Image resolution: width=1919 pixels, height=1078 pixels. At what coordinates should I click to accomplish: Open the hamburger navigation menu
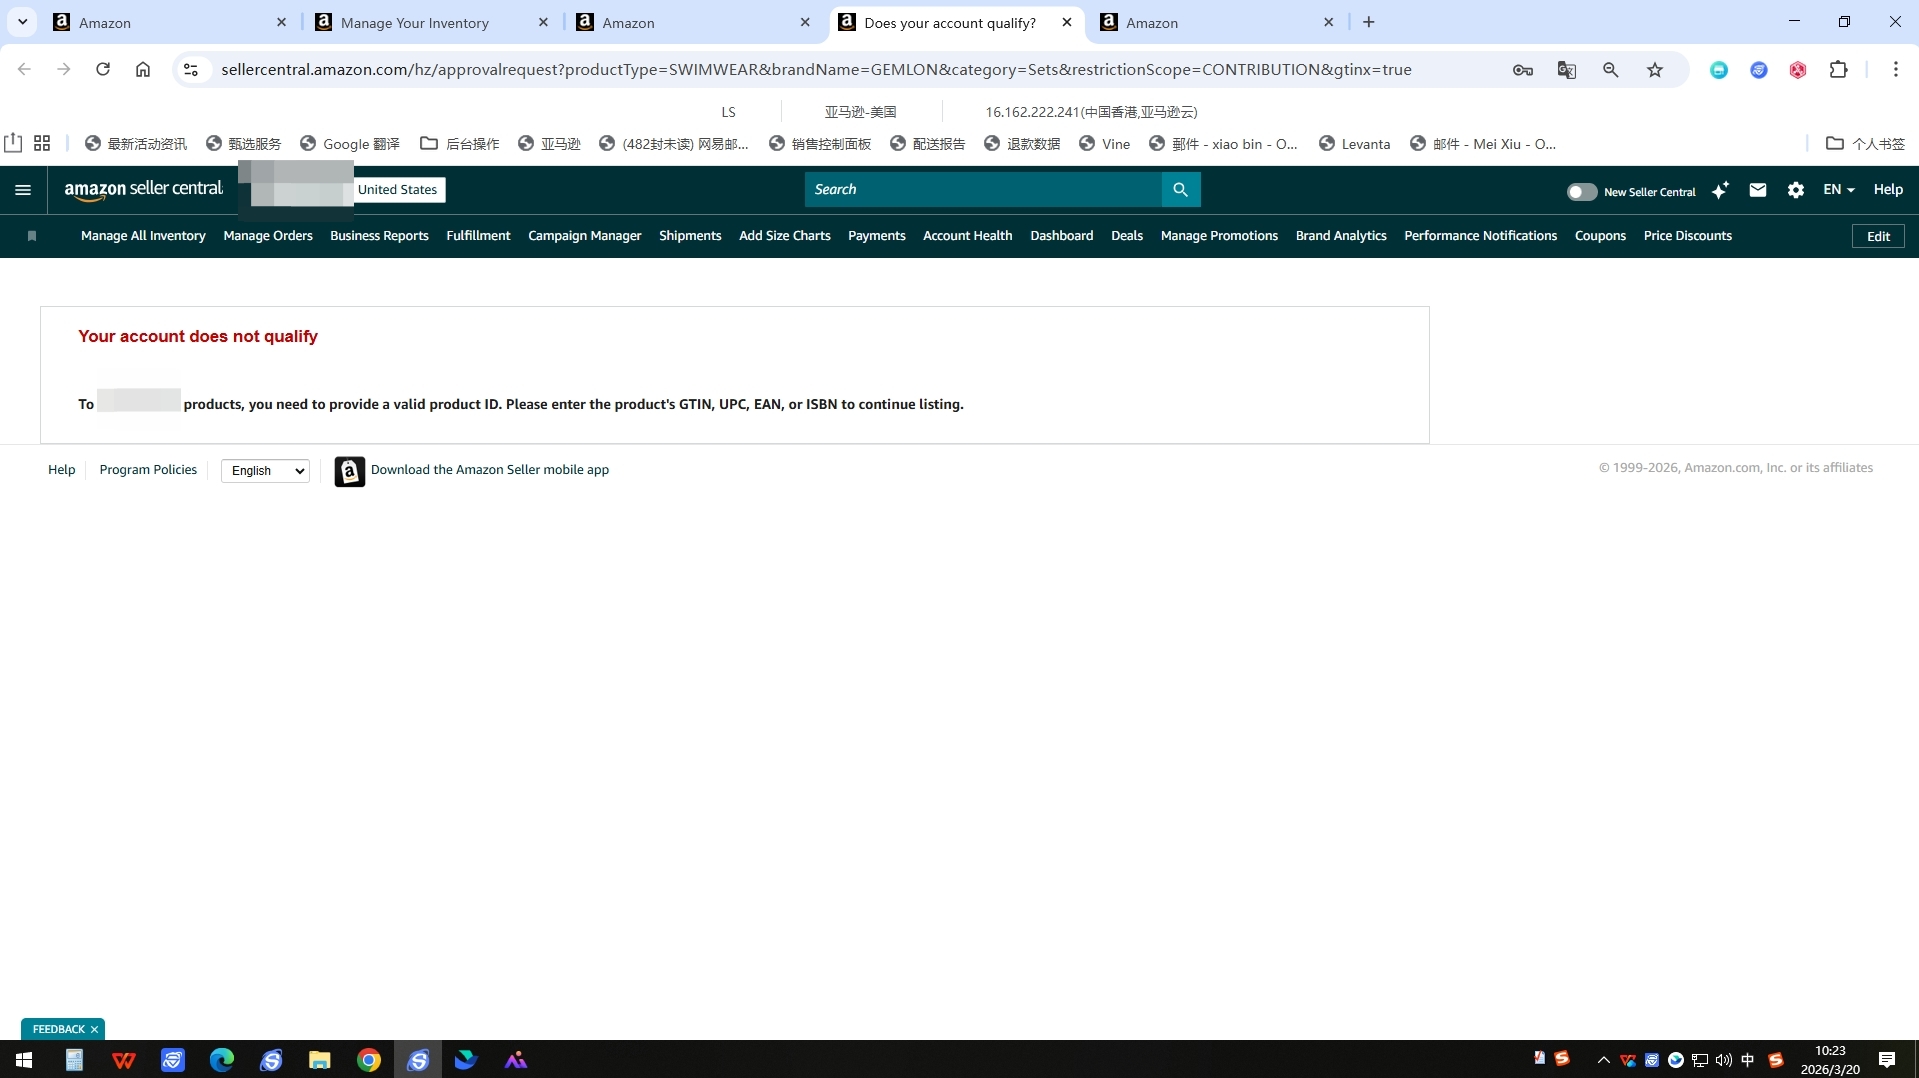click(x=23, y=190)
